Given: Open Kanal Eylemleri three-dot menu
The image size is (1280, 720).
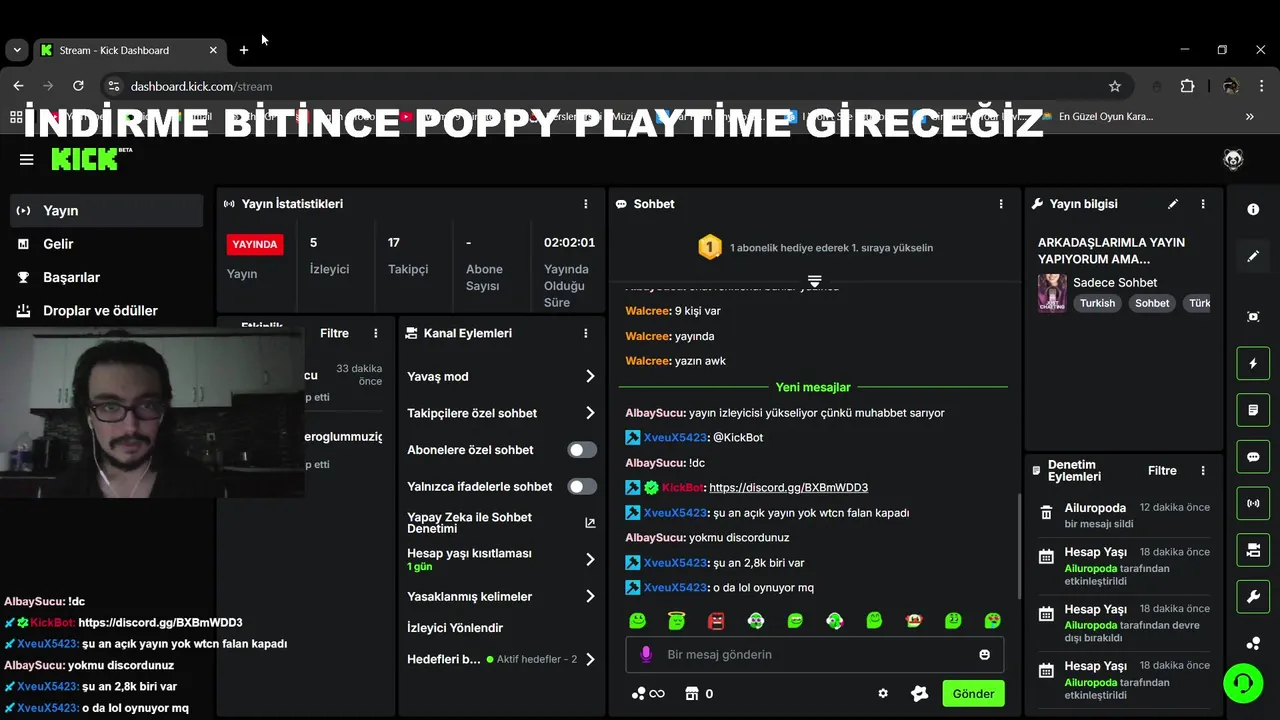Looking at the screenshot, I should pos(586,333).
